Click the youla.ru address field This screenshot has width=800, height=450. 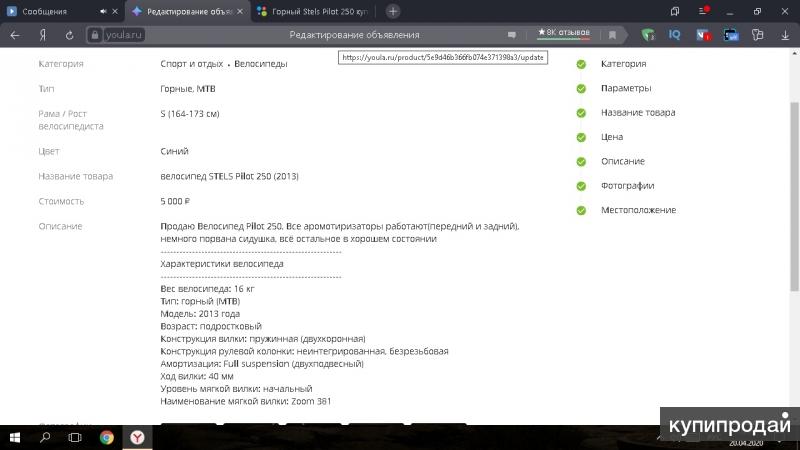(124, 35)
